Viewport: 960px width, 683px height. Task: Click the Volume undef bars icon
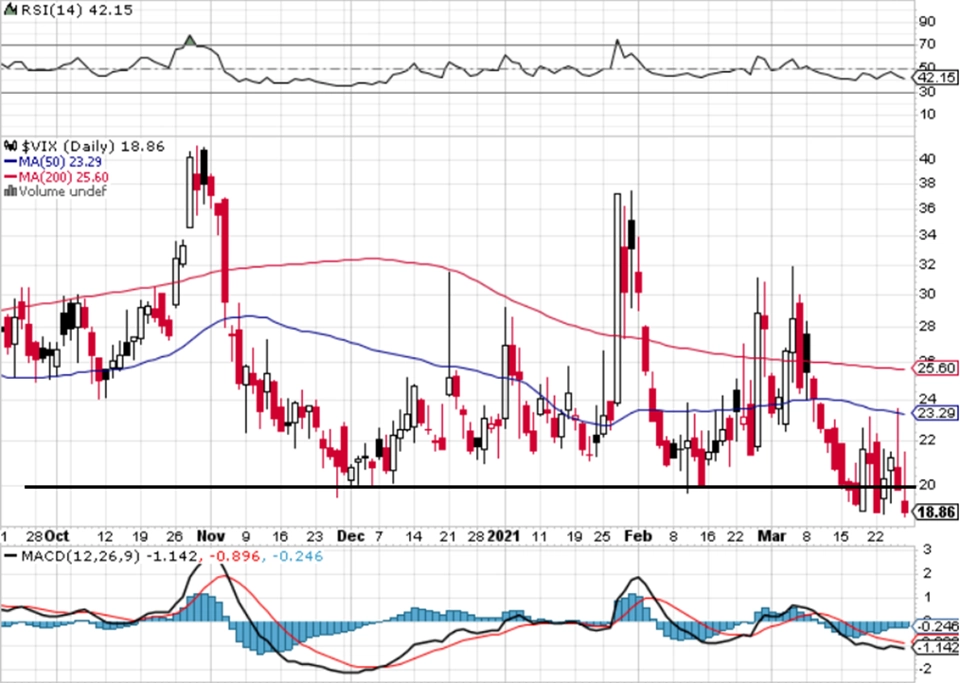10,191
